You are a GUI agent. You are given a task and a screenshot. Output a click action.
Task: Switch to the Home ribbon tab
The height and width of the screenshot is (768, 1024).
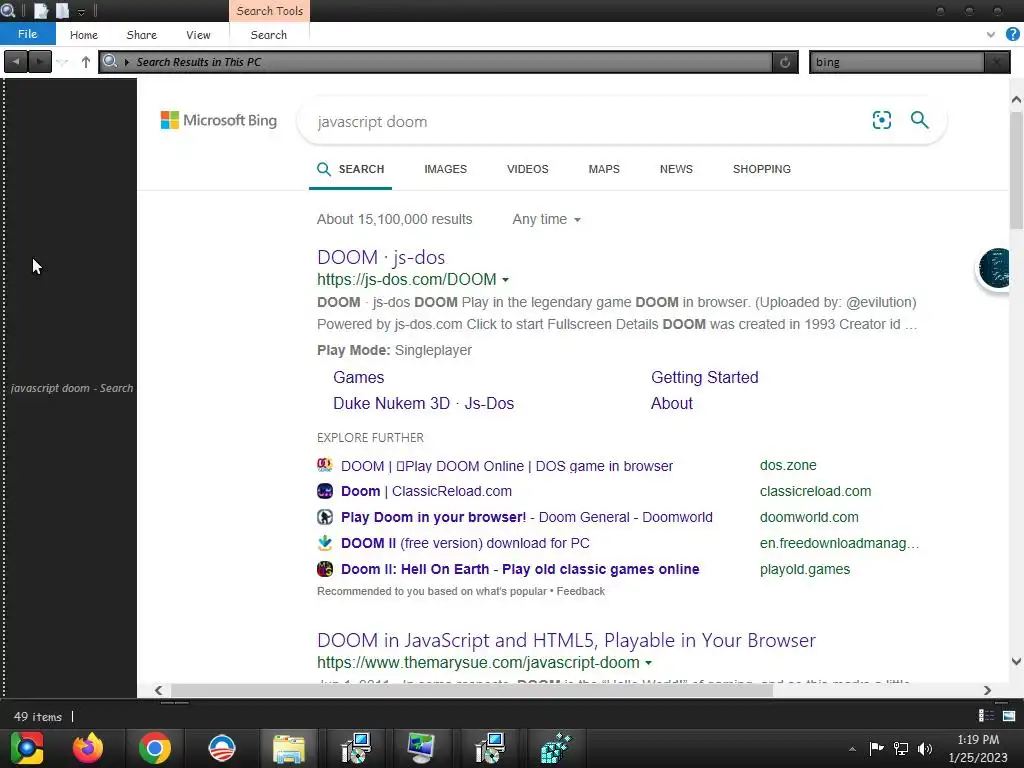coord(84,35)
